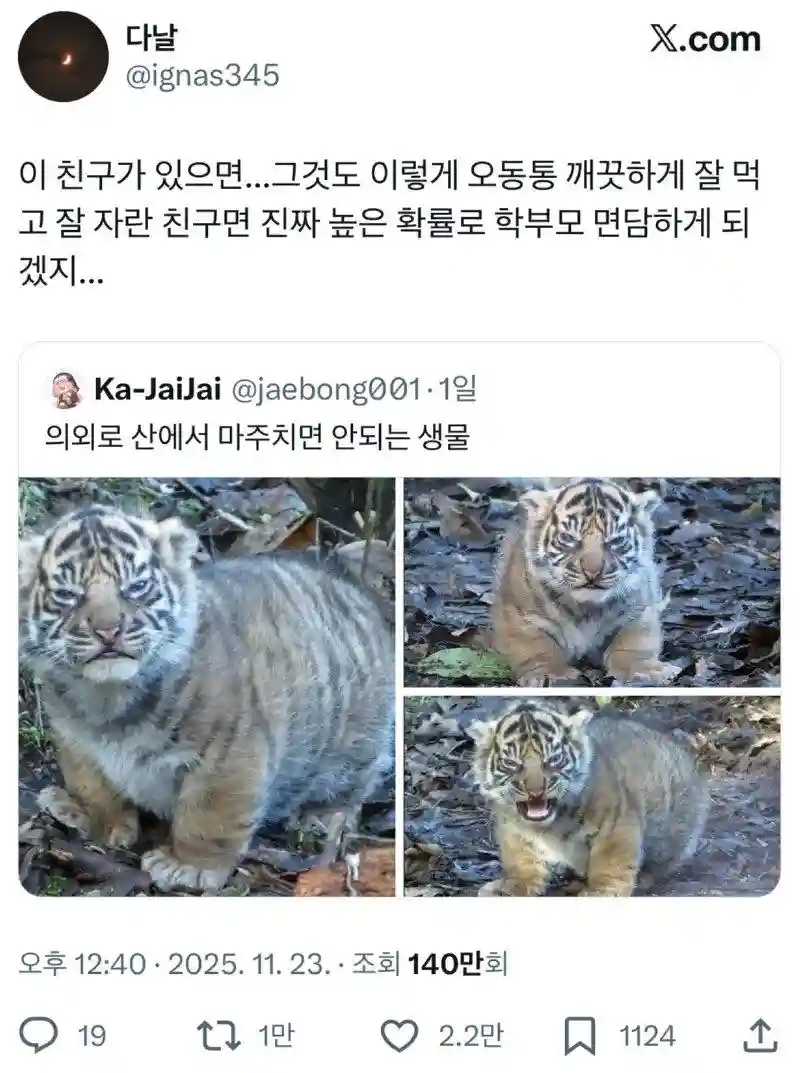800x1073 pixels.
Task: Open the top-right tiger cub photo
Action: [592, 581]
